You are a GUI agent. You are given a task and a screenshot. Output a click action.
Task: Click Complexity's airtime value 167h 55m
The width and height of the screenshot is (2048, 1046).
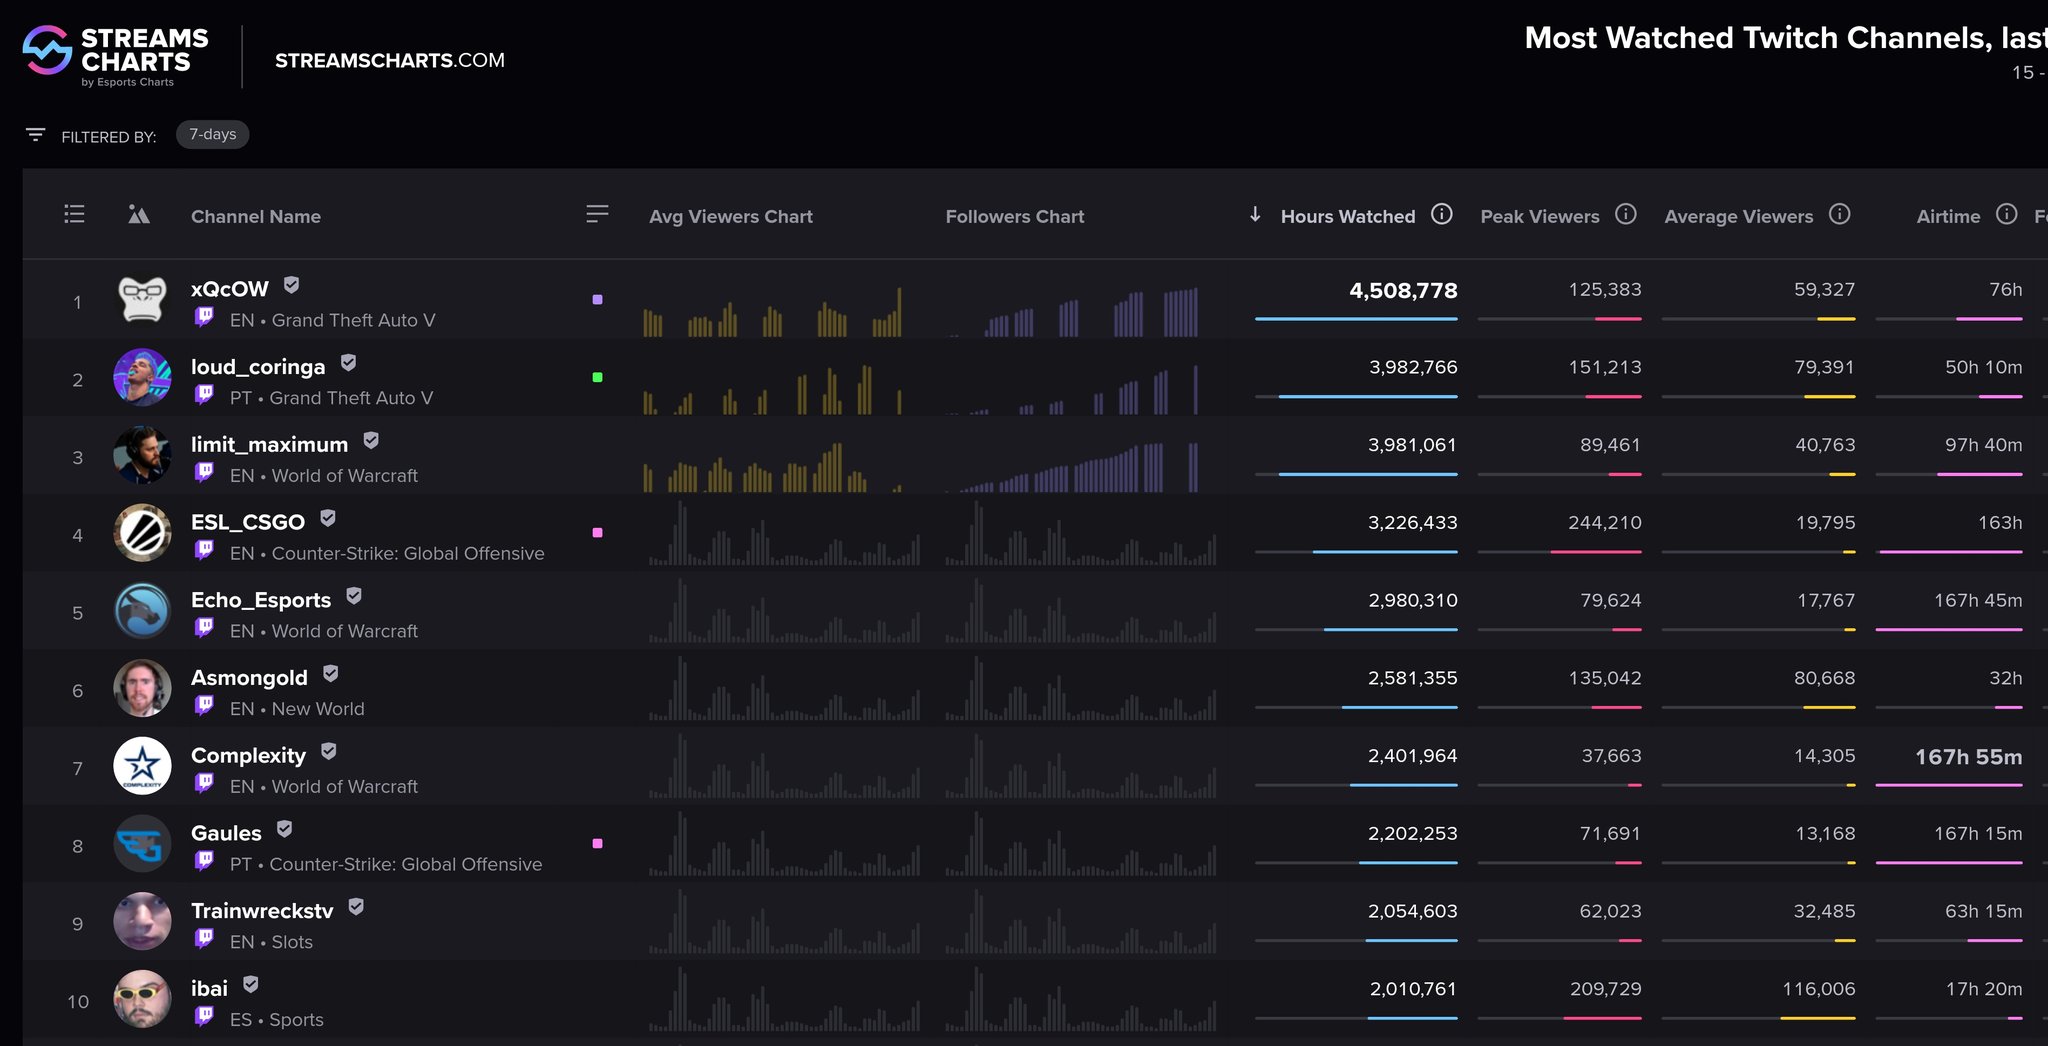click(x=1968, y=757)
